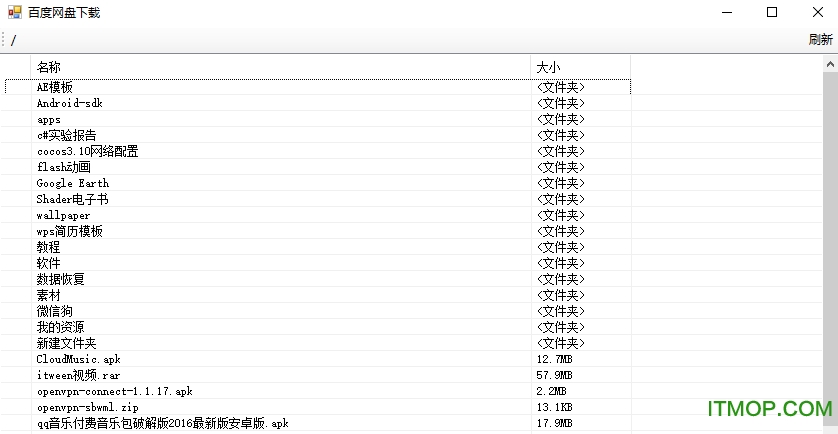The height and width of the screenshot is (434, 838).
Task: Click <文件夹> size cell for wallpaper
Action: (x=561, y=215)
